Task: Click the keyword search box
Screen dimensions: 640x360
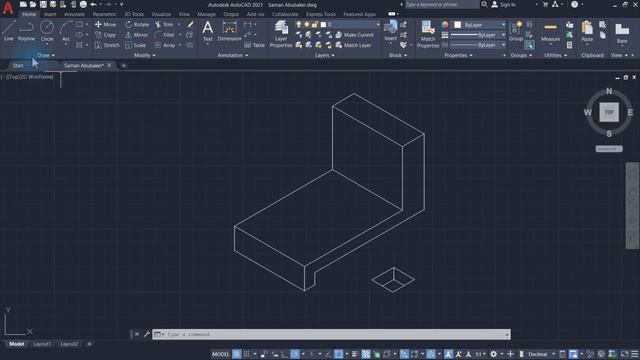Action: (442, 4)
